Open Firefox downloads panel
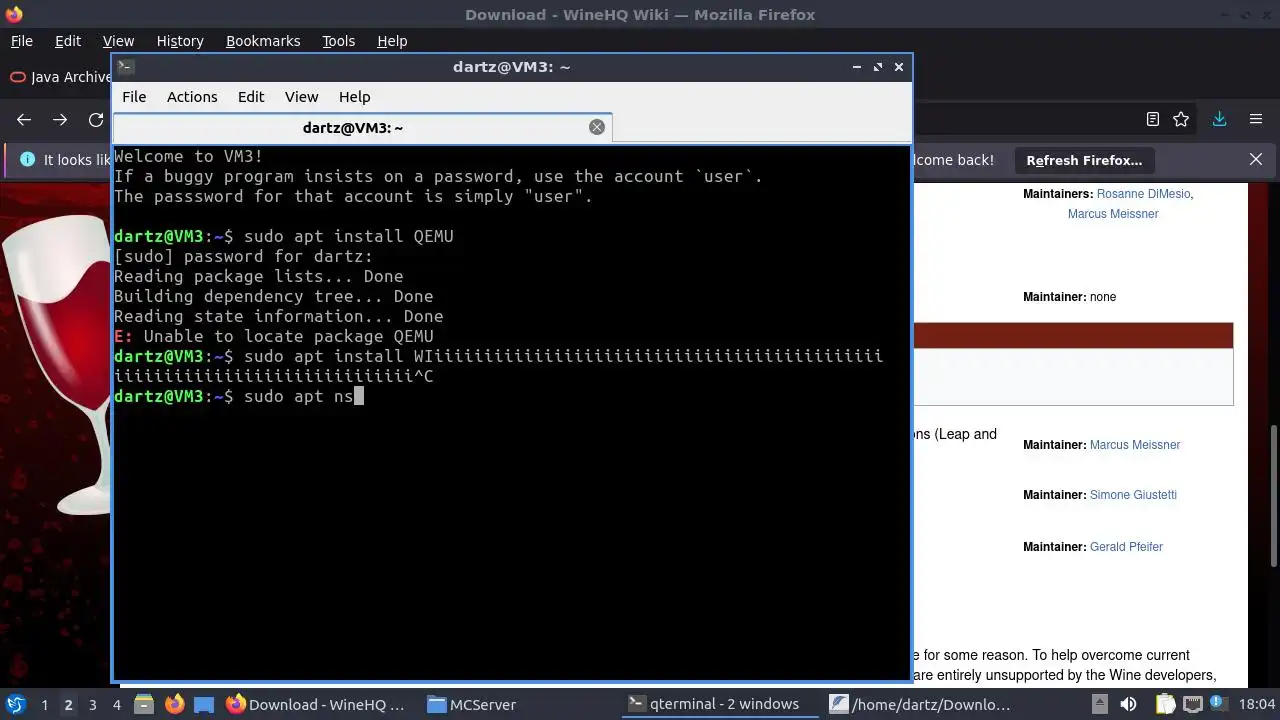Viewport: 1280px width, 720px height. click(x=1219, y=119)
